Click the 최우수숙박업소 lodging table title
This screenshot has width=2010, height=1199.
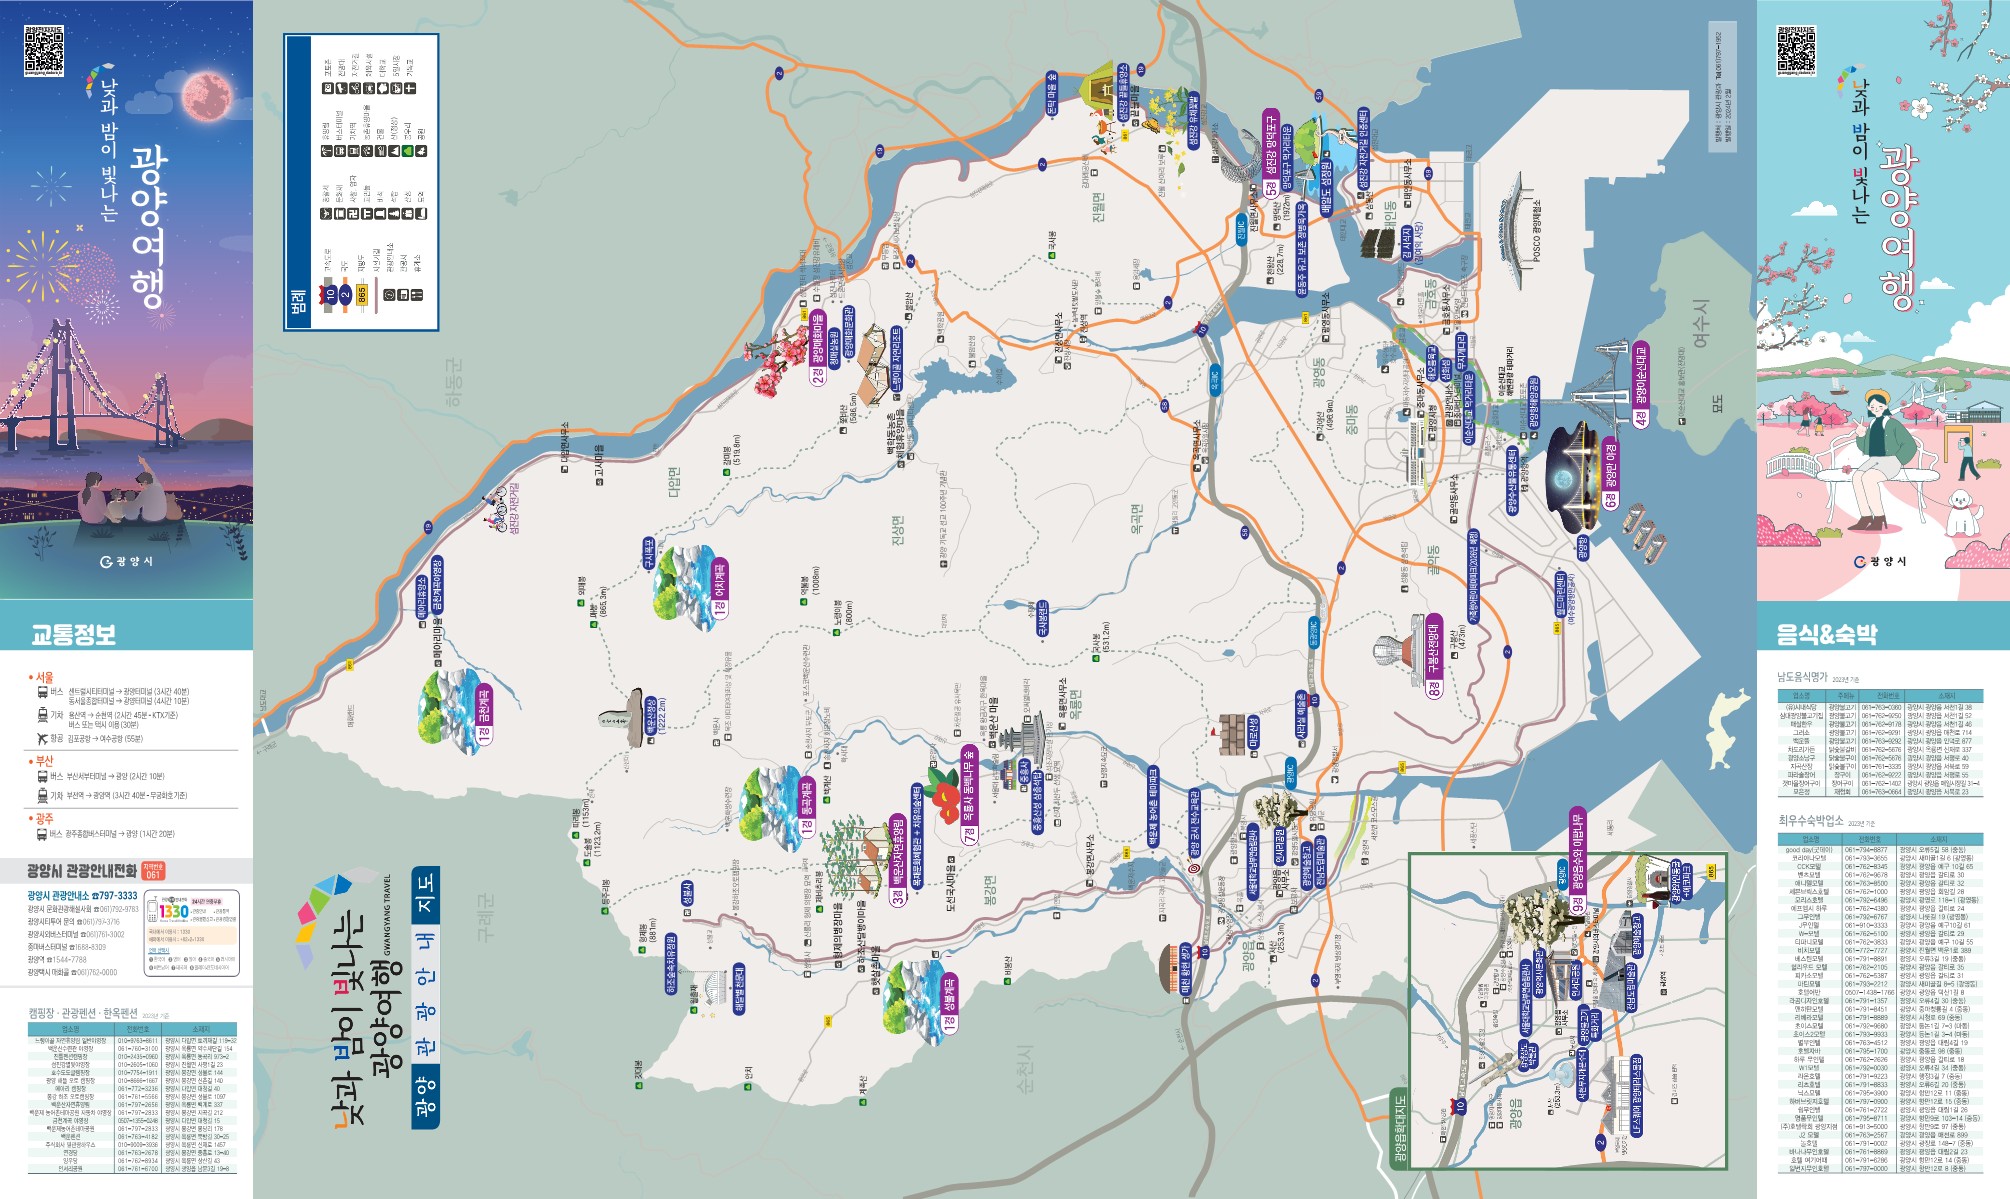pos(1811,820)
